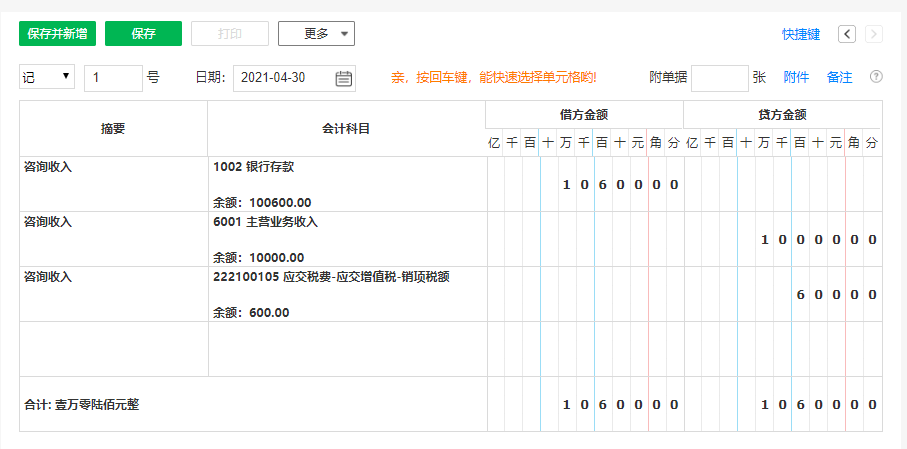Select the 余额：10000.00 text
Screen dimensions: 907x449
259,257
